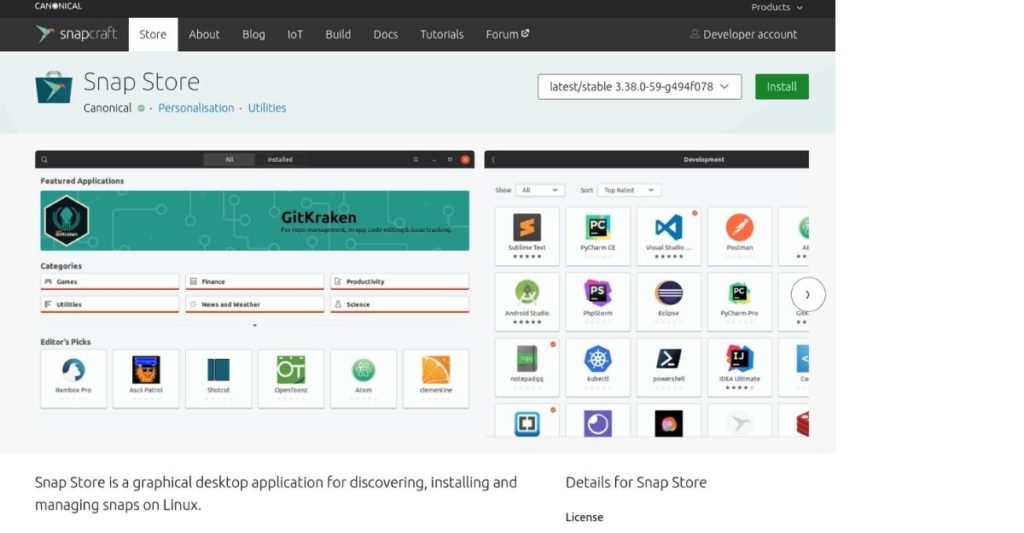The width and height of the screenshot is (1024, 533).
Task: Select the All tab in screenshot
Action: (229, 159)
